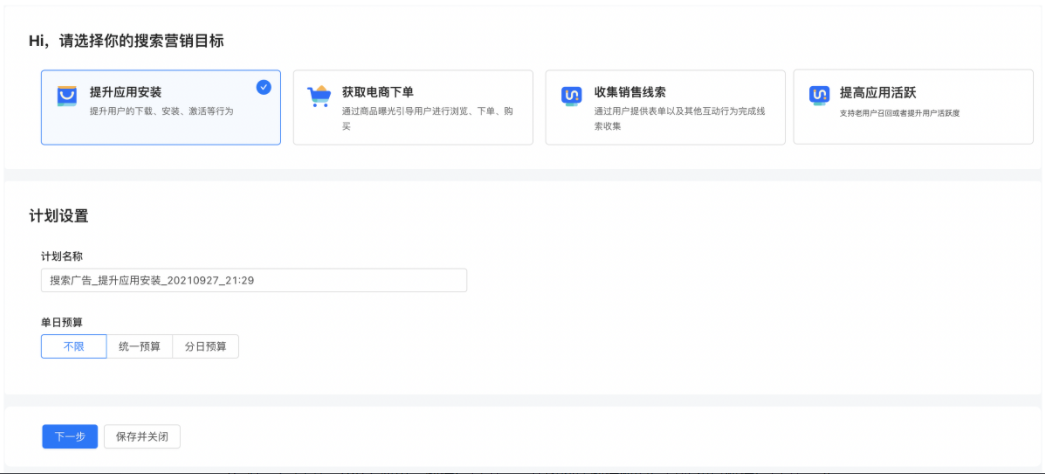Select the 提高应用活跃 goal card title
Screen dimensions: 1045x474
click(x=877, y=92)
